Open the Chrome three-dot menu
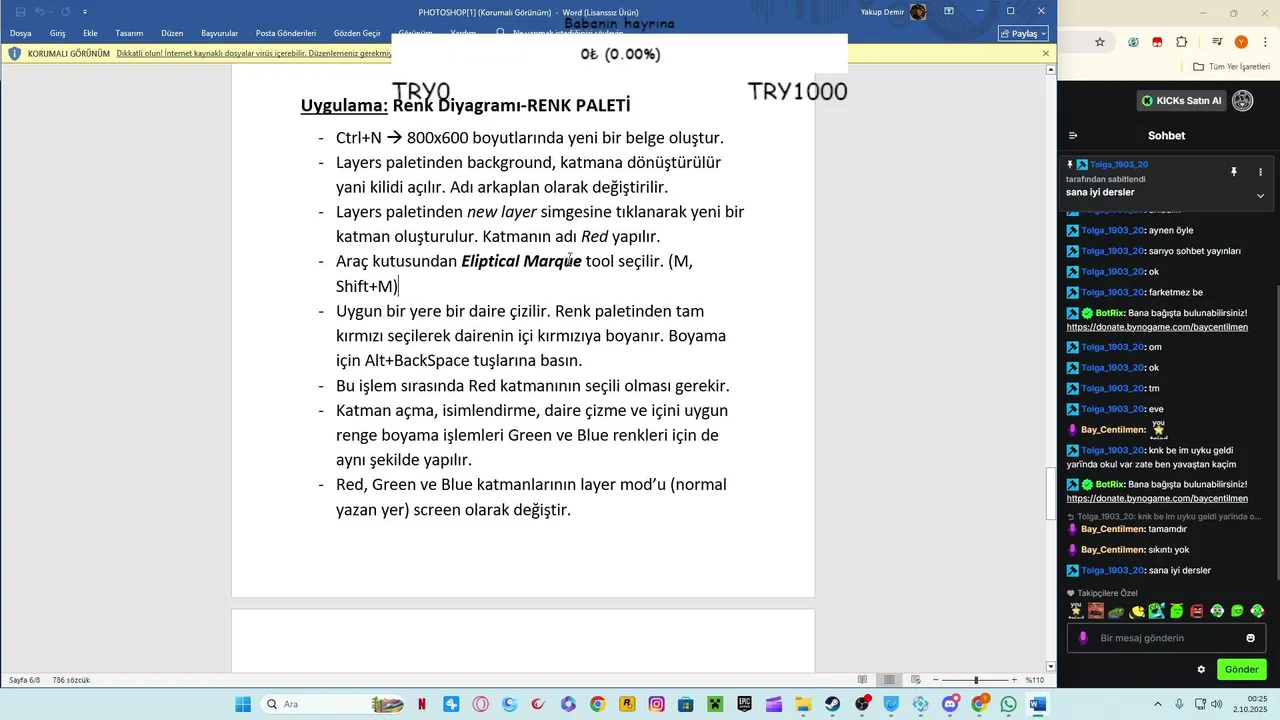This screenshot has height=720, width=1280. pyautogui.click(x=1264, y=42)
